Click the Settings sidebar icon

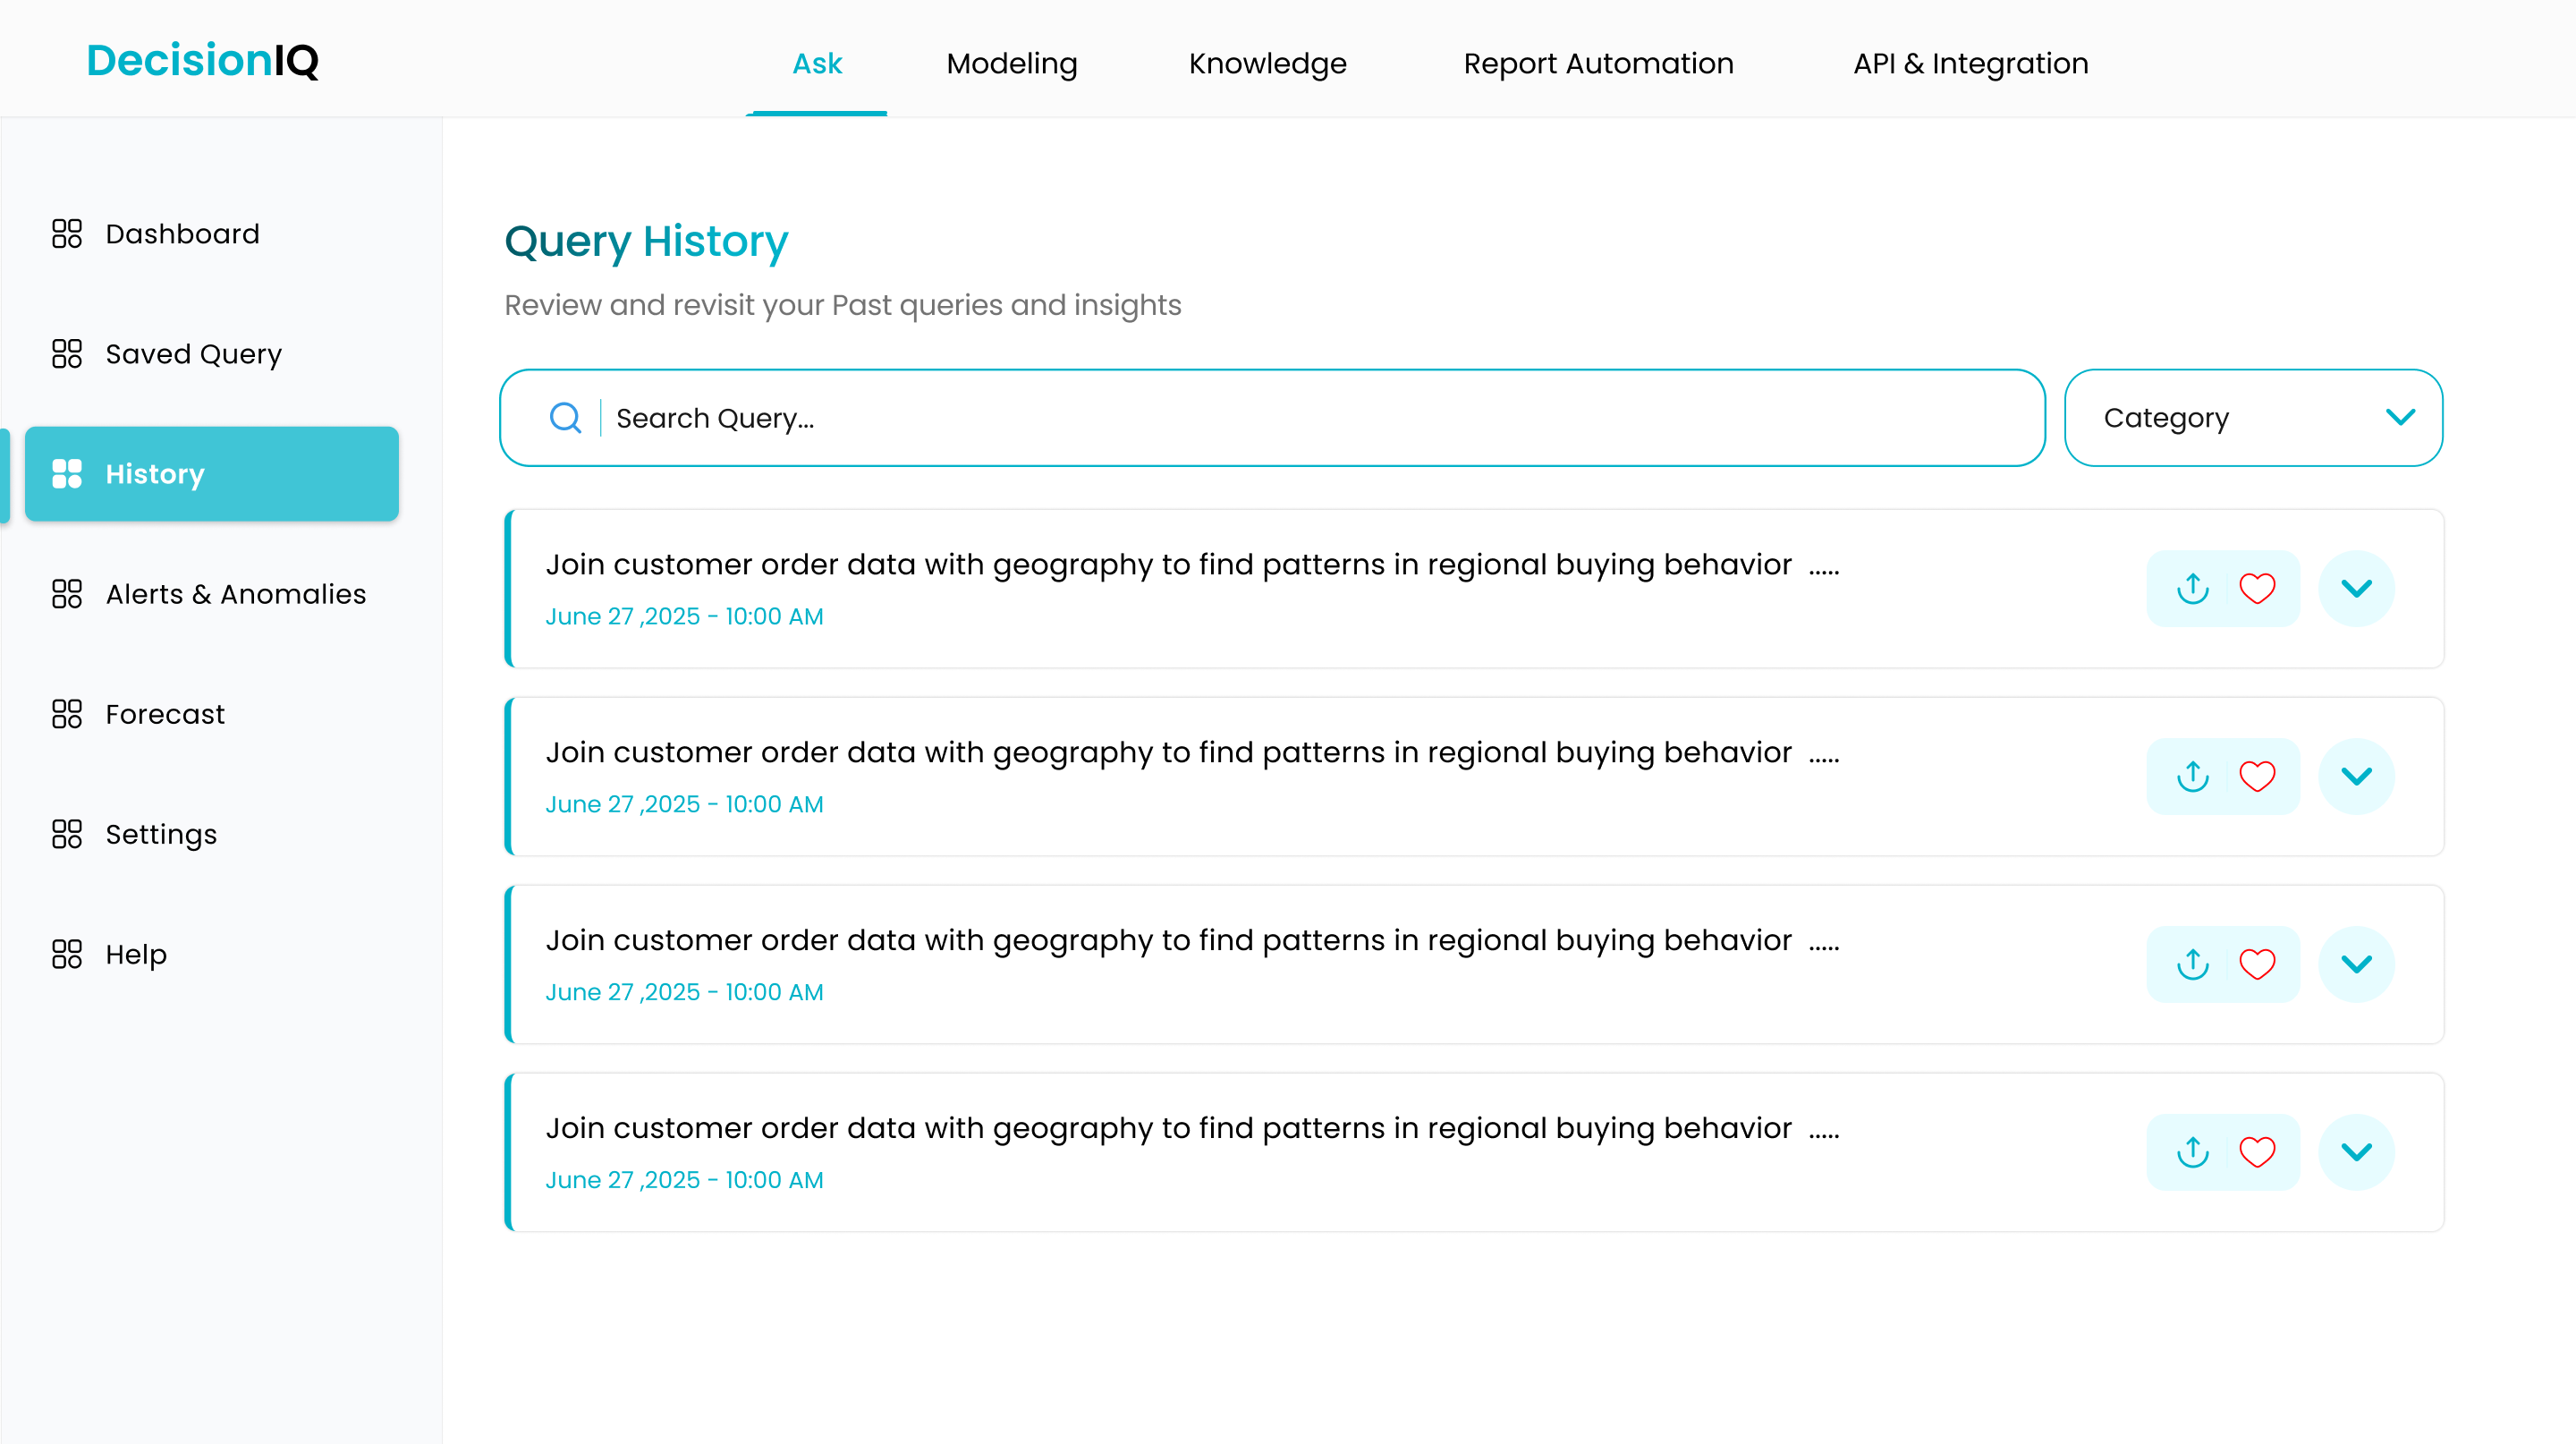[x=67, y=834]
